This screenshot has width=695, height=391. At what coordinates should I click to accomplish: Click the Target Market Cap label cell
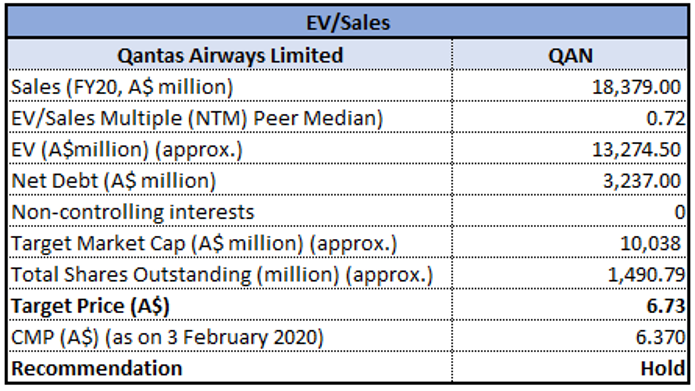(x=230, y=243)
